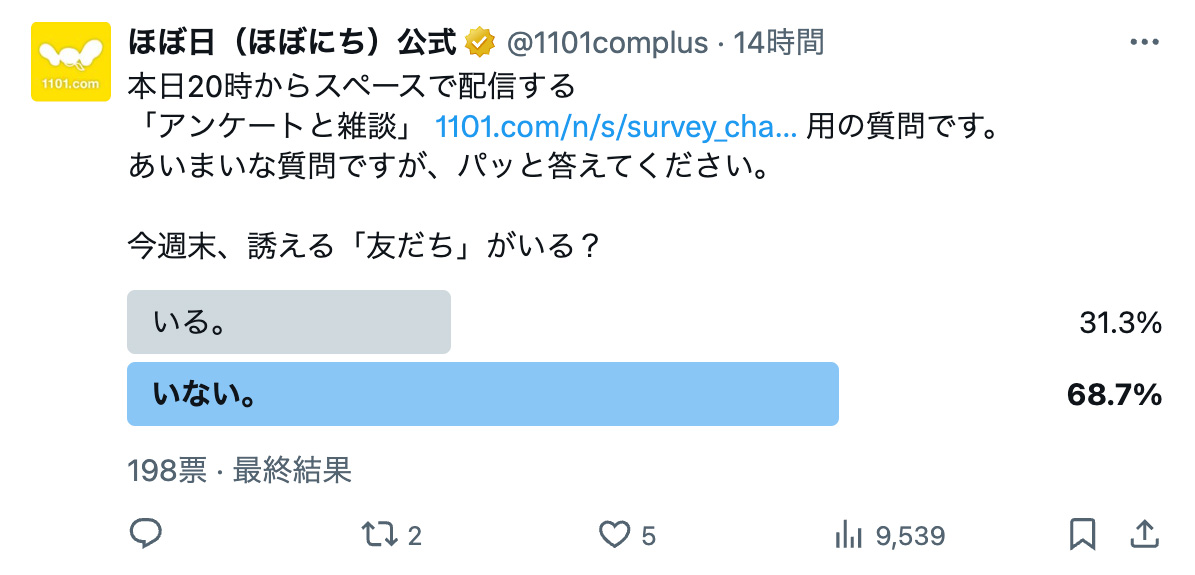This screenshot has width=1195, height=575.
Task: Select the いる。 poll option bar
Action: coord(289,322)
